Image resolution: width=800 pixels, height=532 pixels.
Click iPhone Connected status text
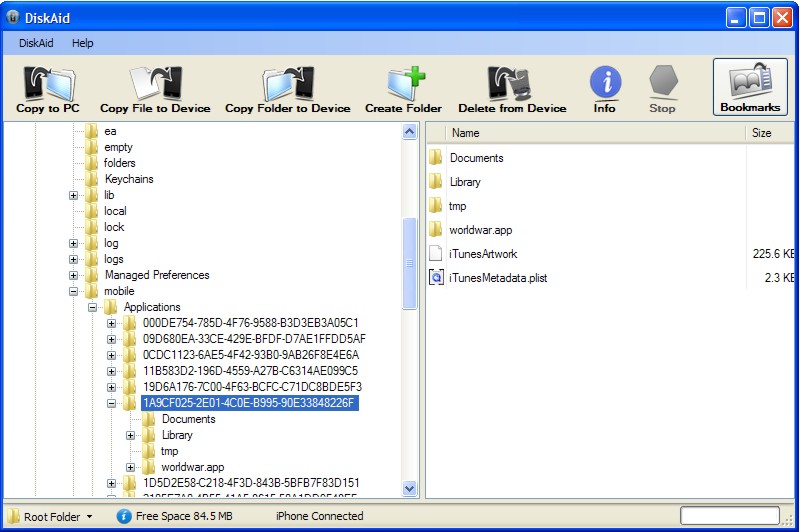pyautogui.click(x=319, y=516)
